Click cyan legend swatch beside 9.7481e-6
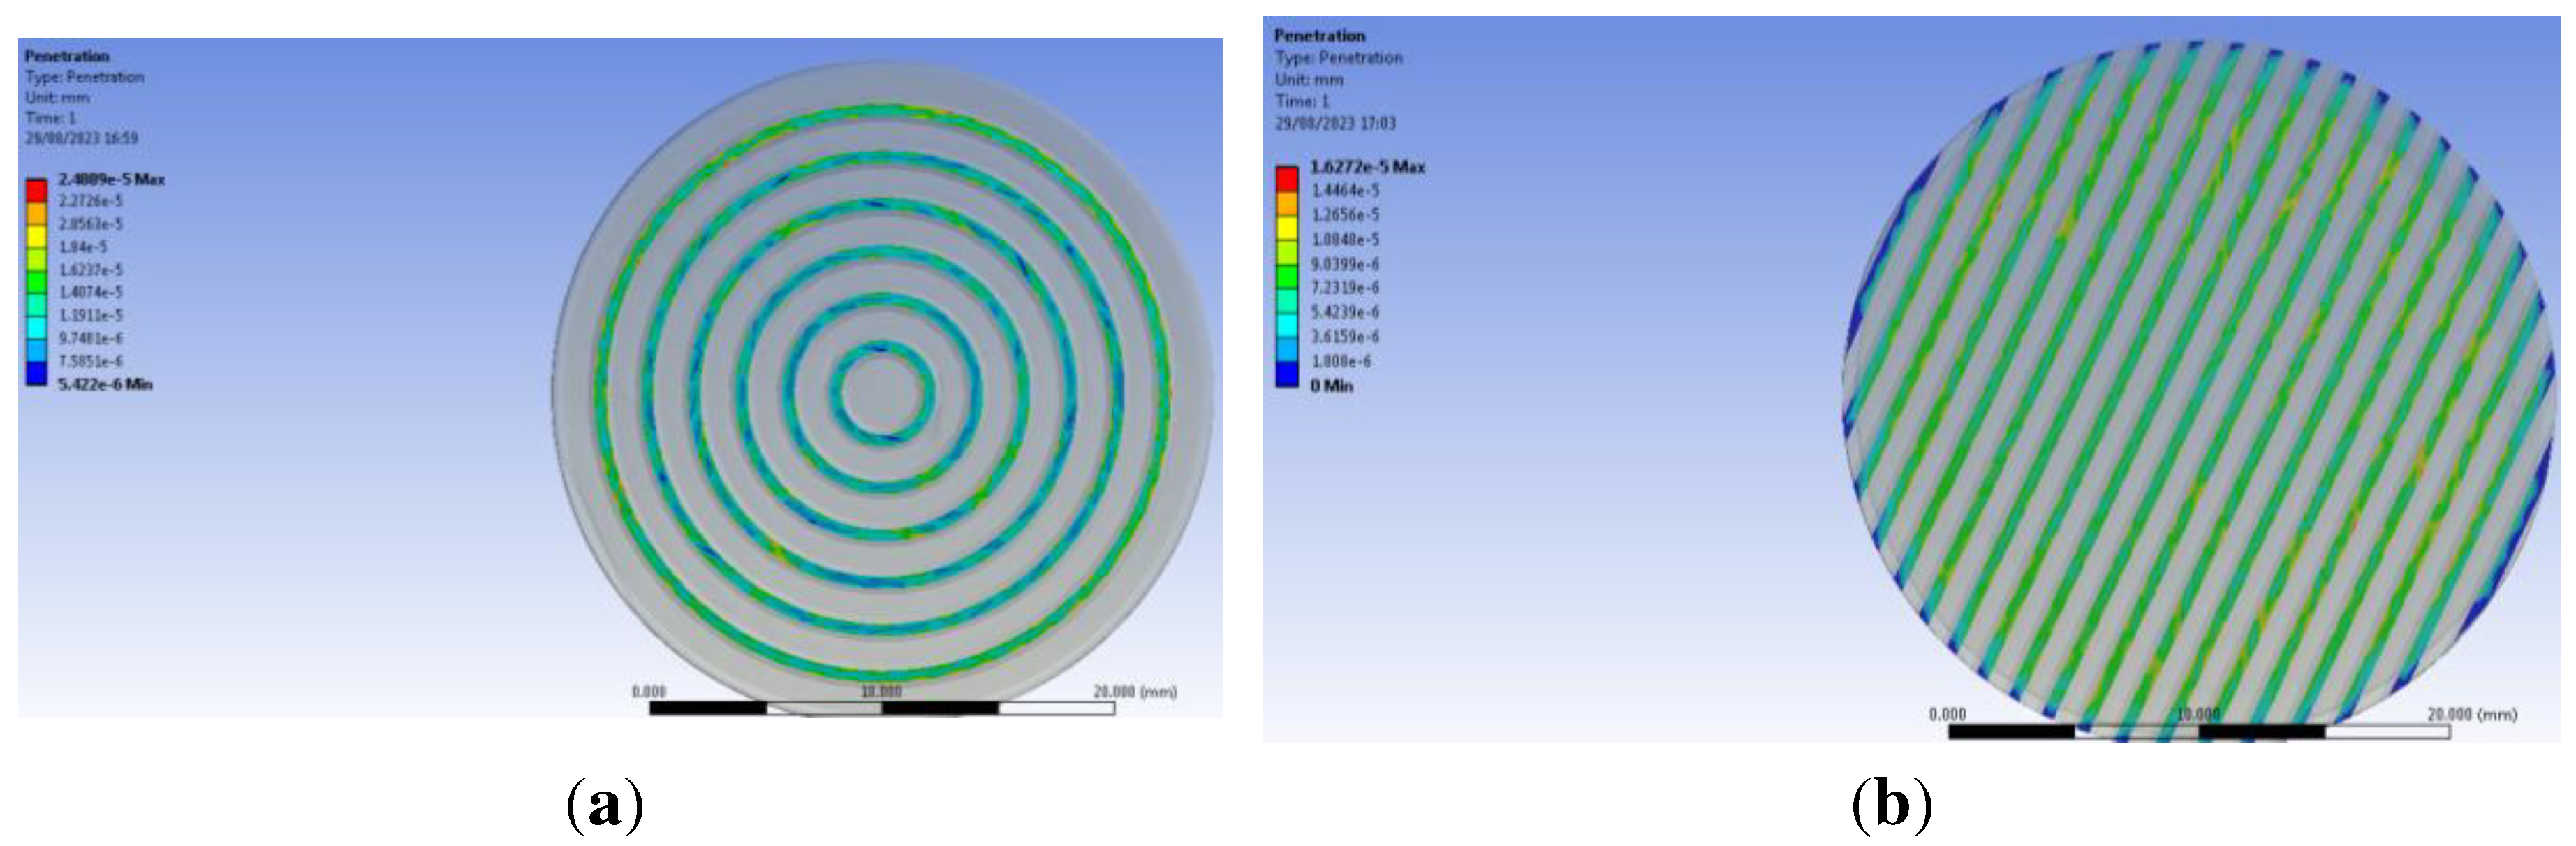The height and width of the screenshot is (846, 2576). coord(36,328)
